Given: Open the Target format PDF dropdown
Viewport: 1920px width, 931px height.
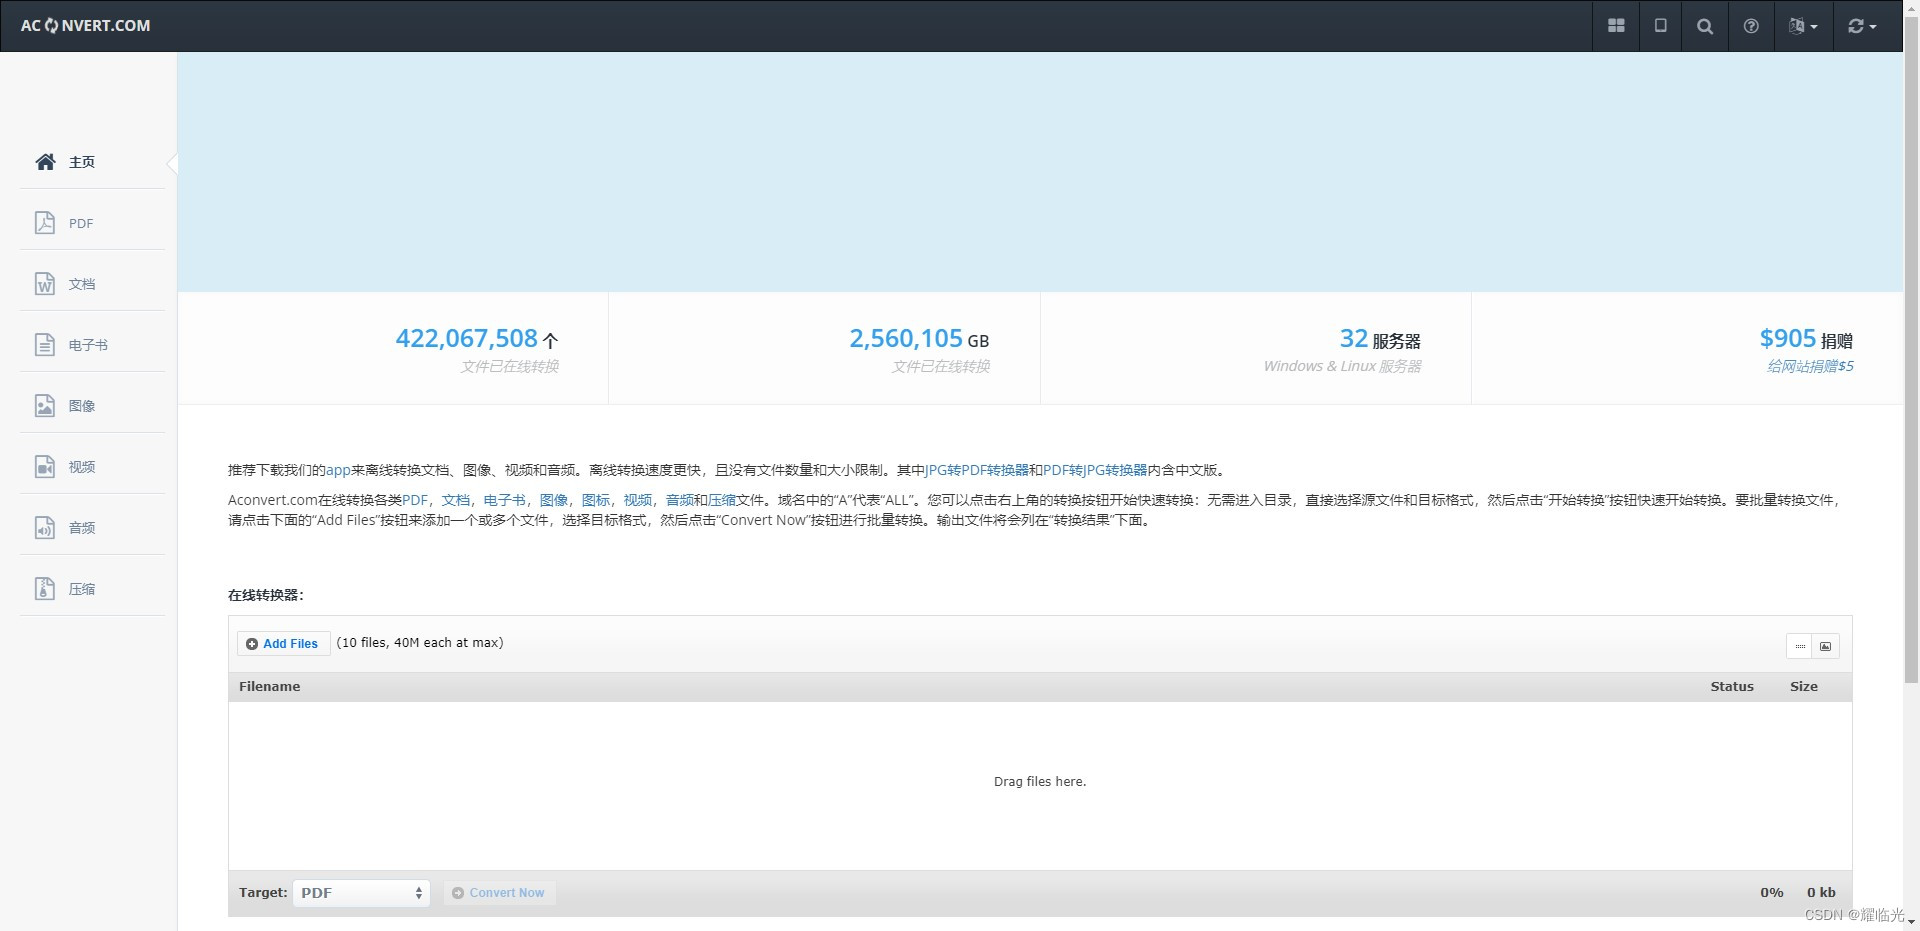Looking at the screenshot, I should [361, 893].
